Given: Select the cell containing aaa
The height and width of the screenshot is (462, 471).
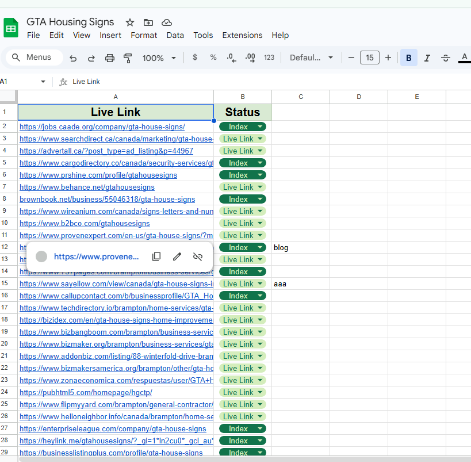Looking at the screenshot, I should [x=300, y=284].
